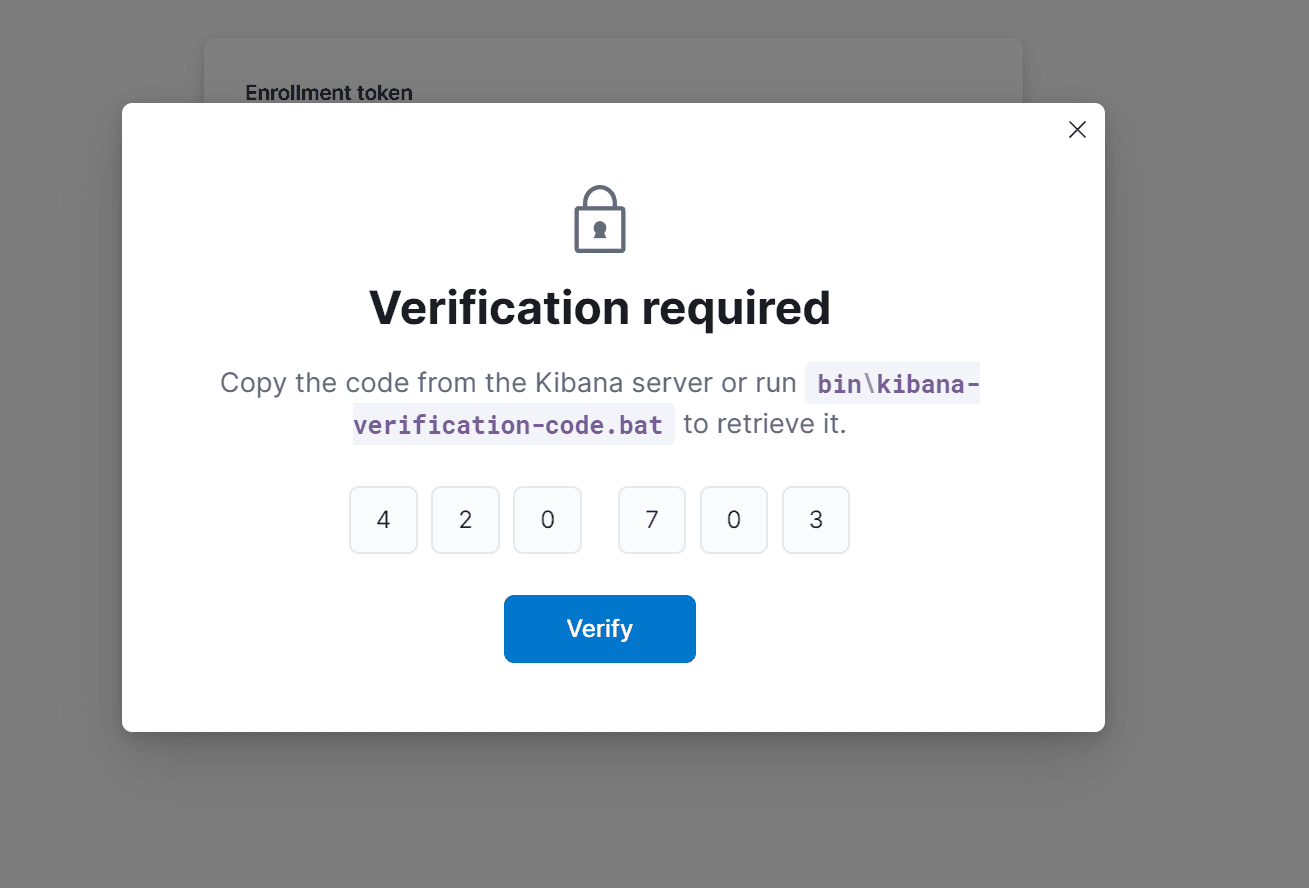Select the fifth digit box containing 0
1309x888 pixels.
(734, 520)
